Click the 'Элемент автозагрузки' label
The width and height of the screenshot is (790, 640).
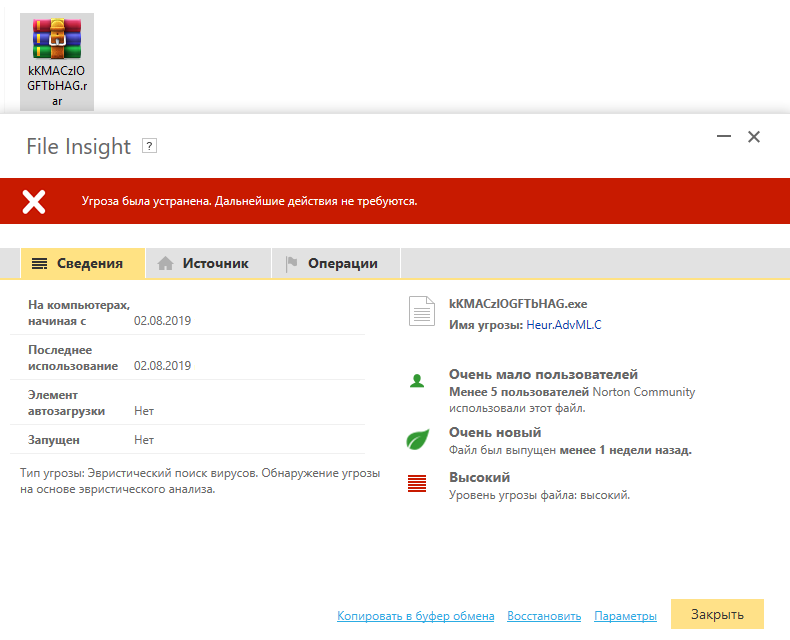[x=67, y=403]
